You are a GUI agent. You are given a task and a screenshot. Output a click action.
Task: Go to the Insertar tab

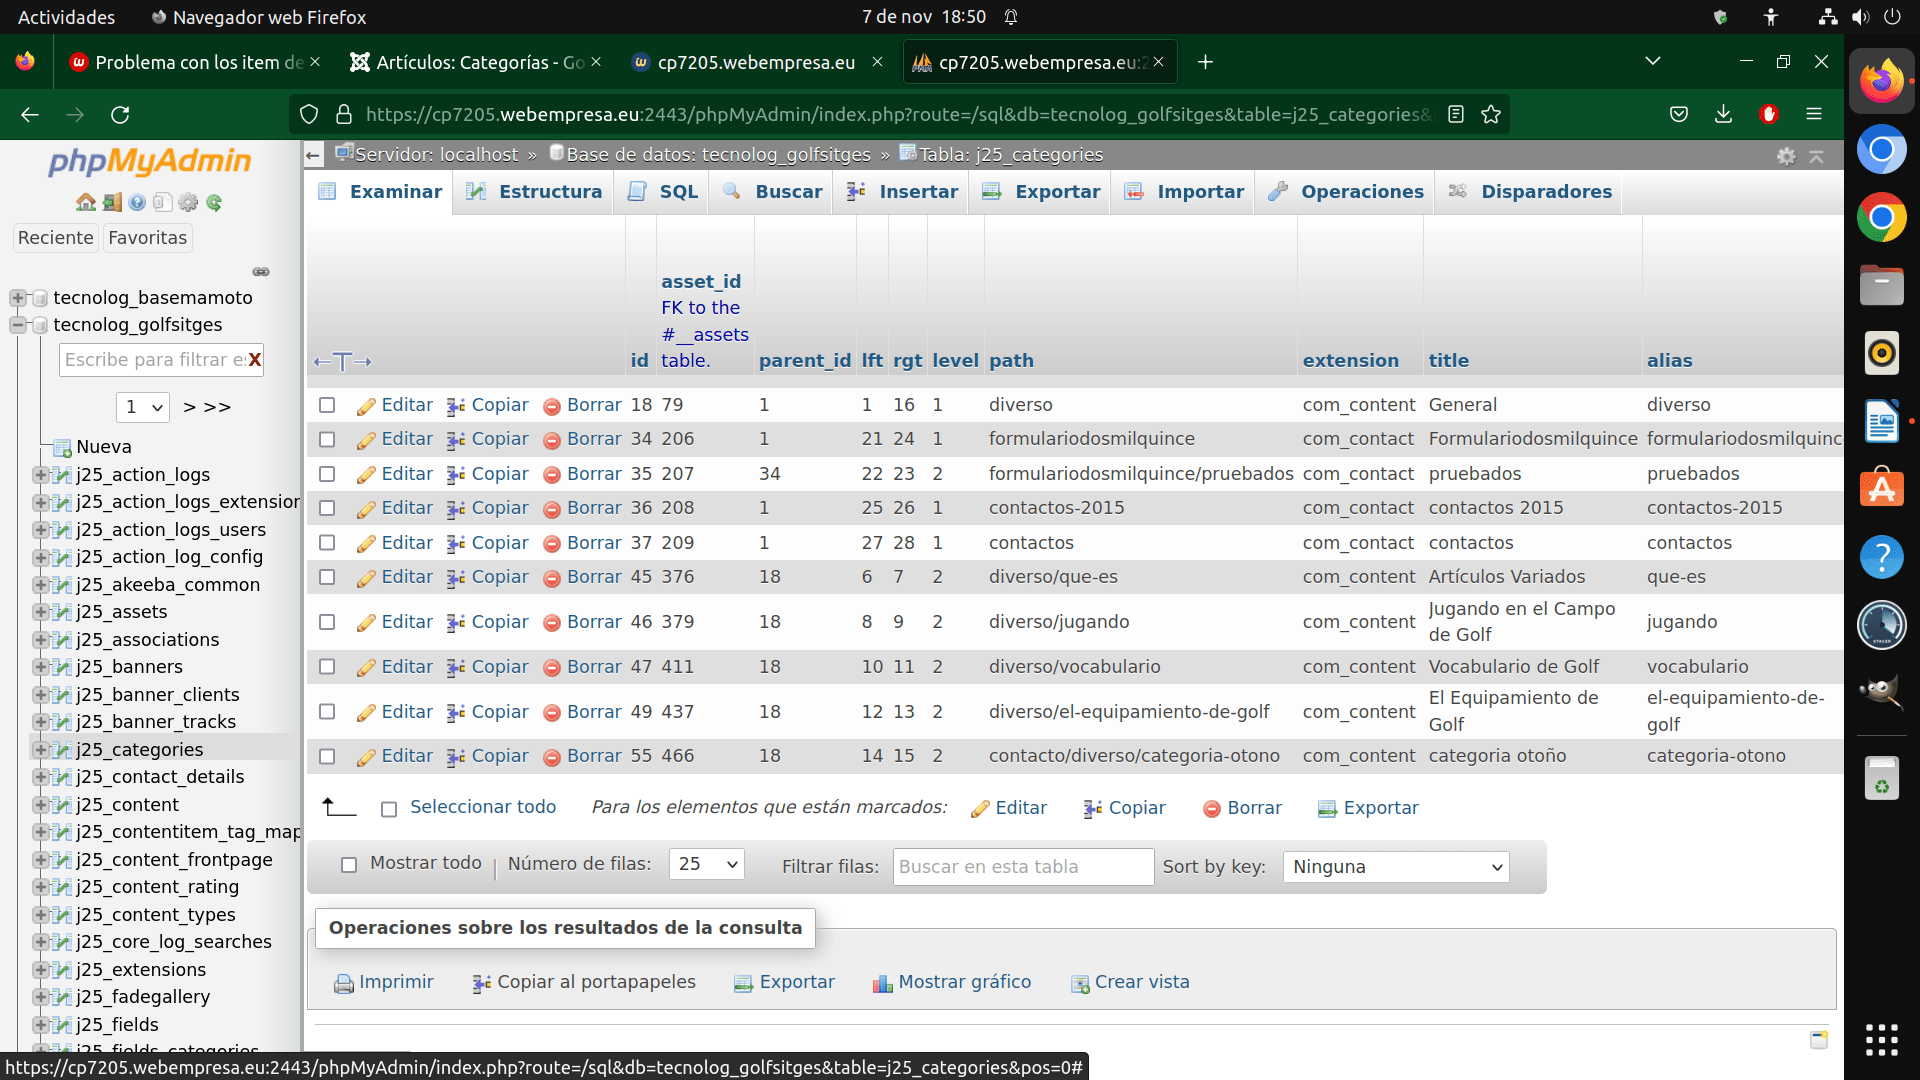click(902, 192)
